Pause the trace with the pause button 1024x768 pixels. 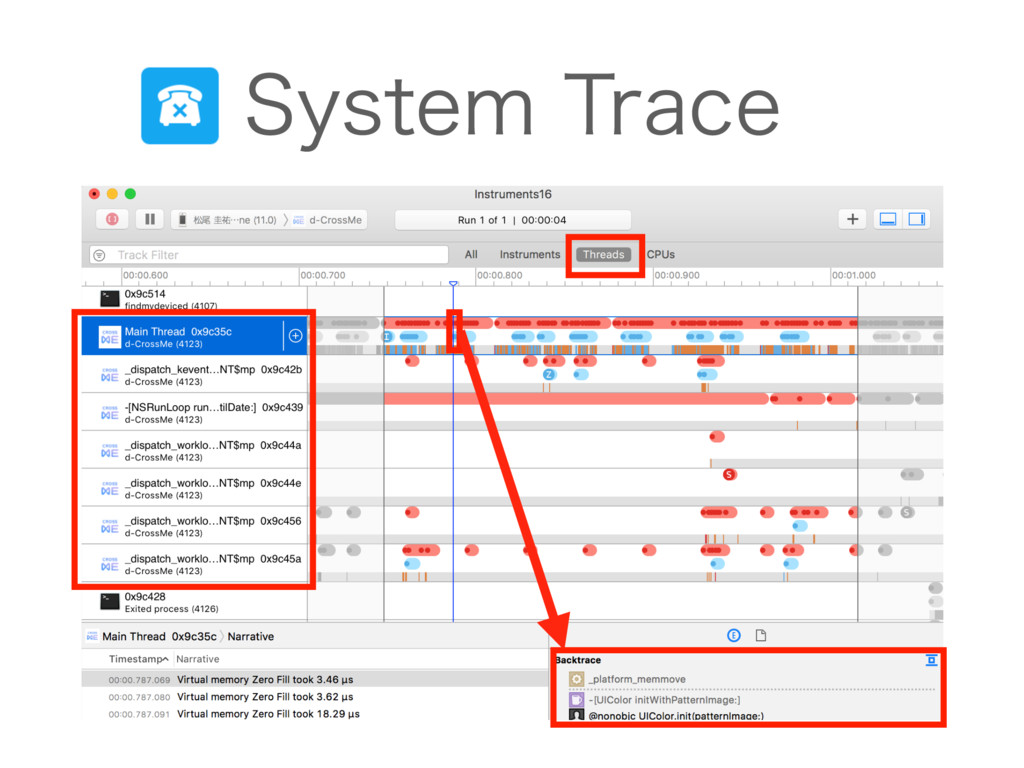tap(150, 219)
